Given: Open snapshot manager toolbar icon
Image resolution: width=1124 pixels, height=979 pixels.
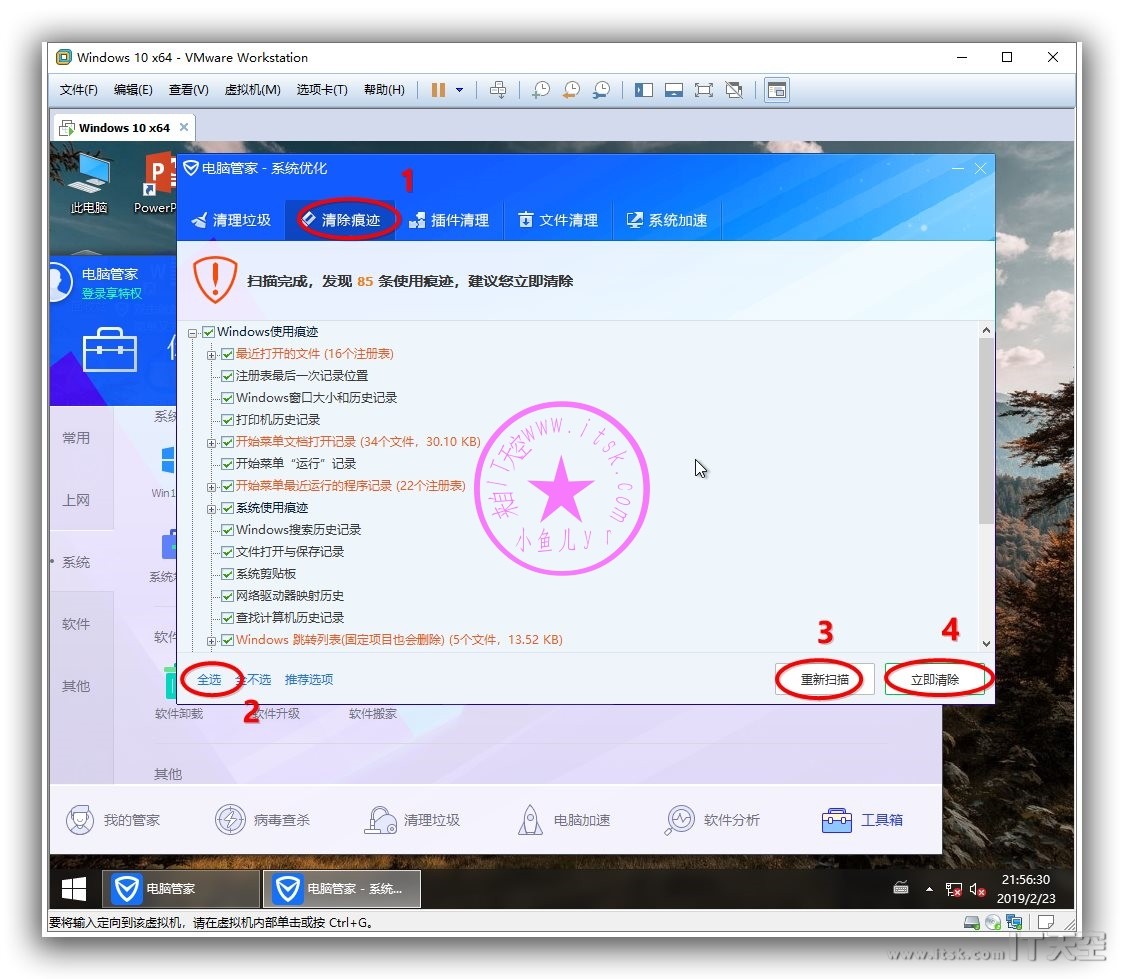Looking at the screenshot, I should point(601,90).
